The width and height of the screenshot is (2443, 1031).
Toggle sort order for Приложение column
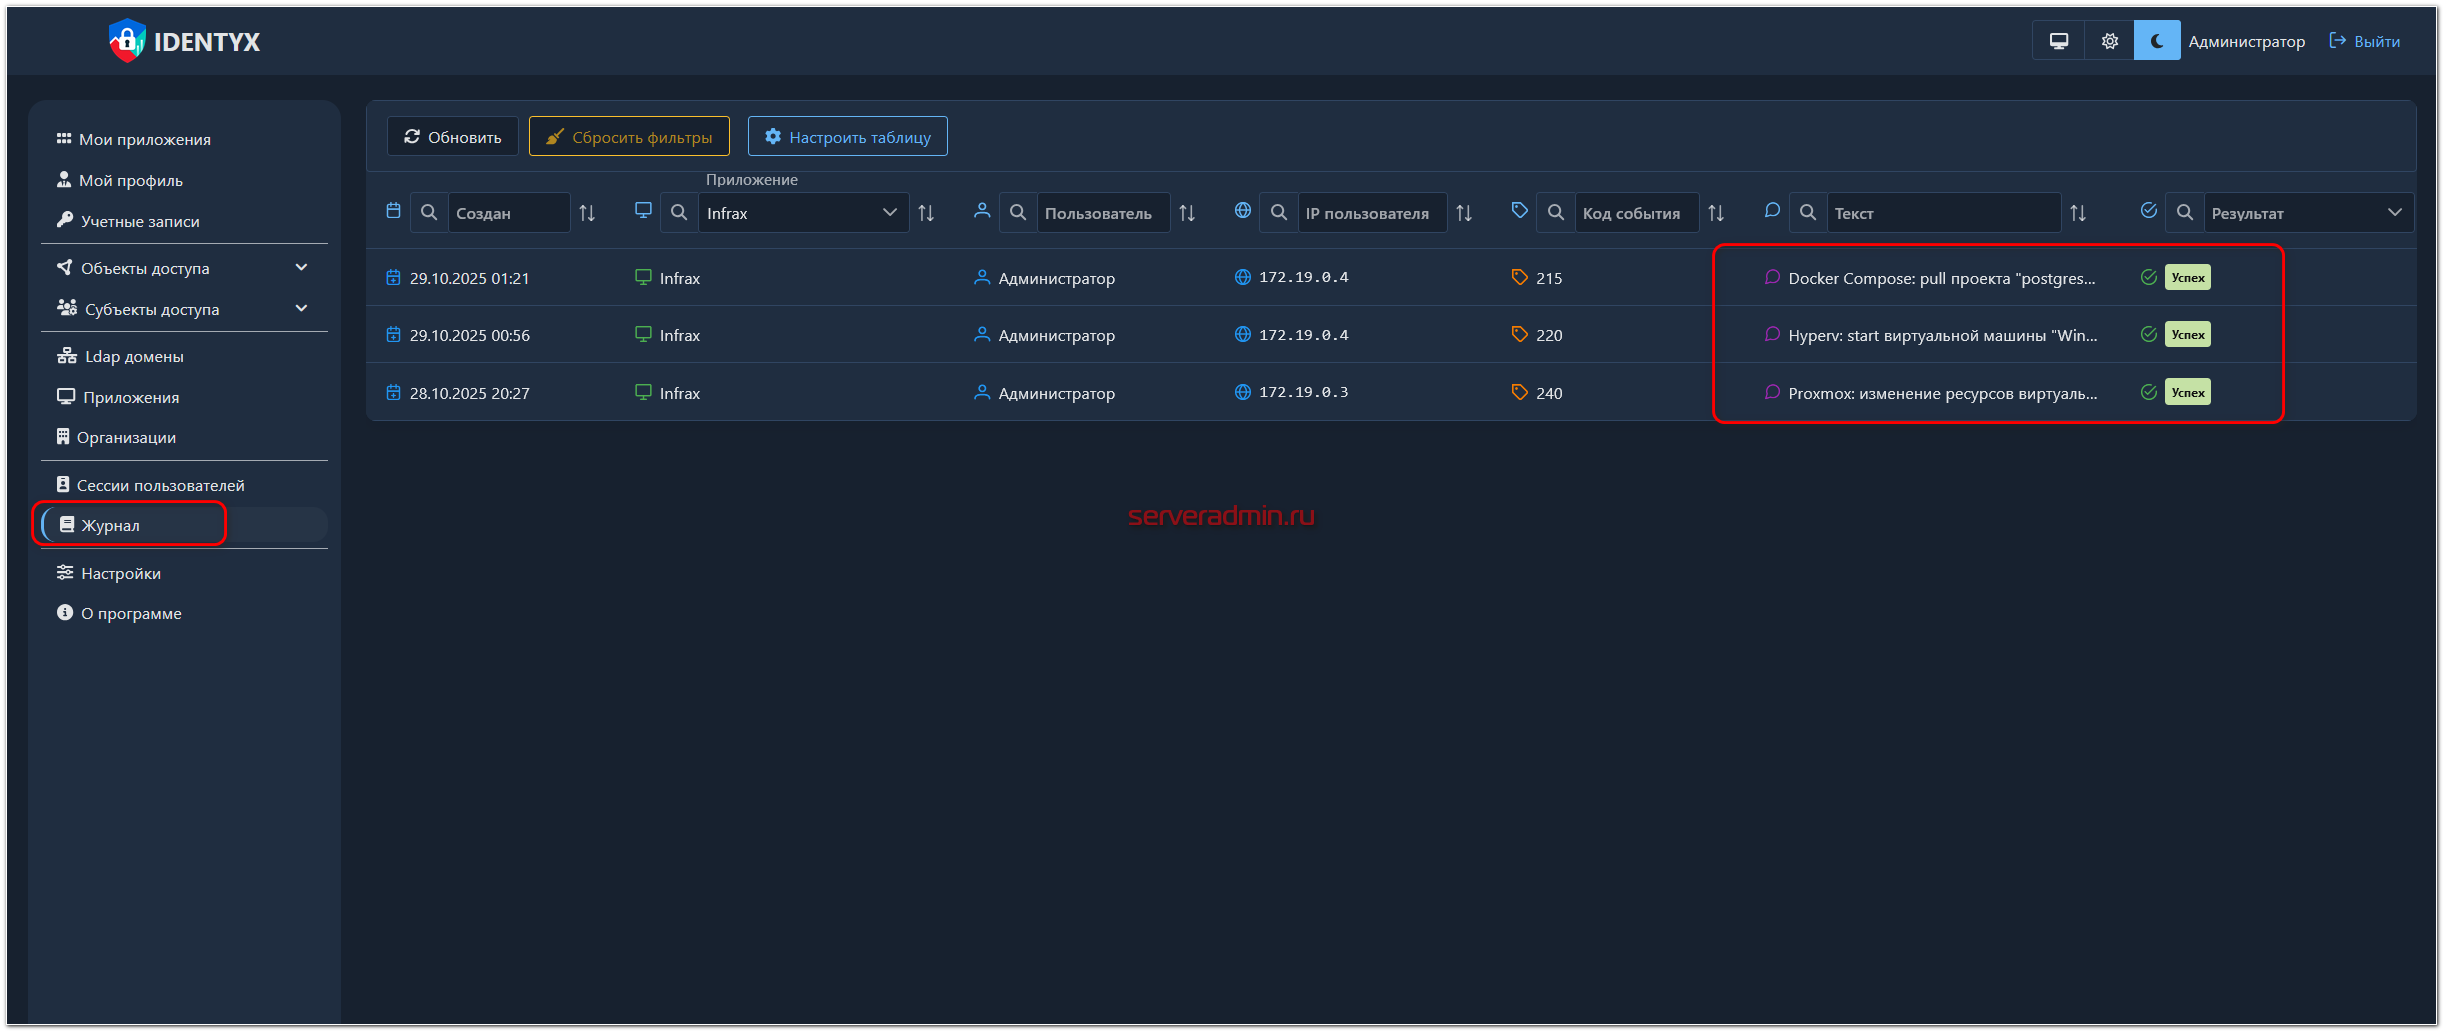point(926,213)
